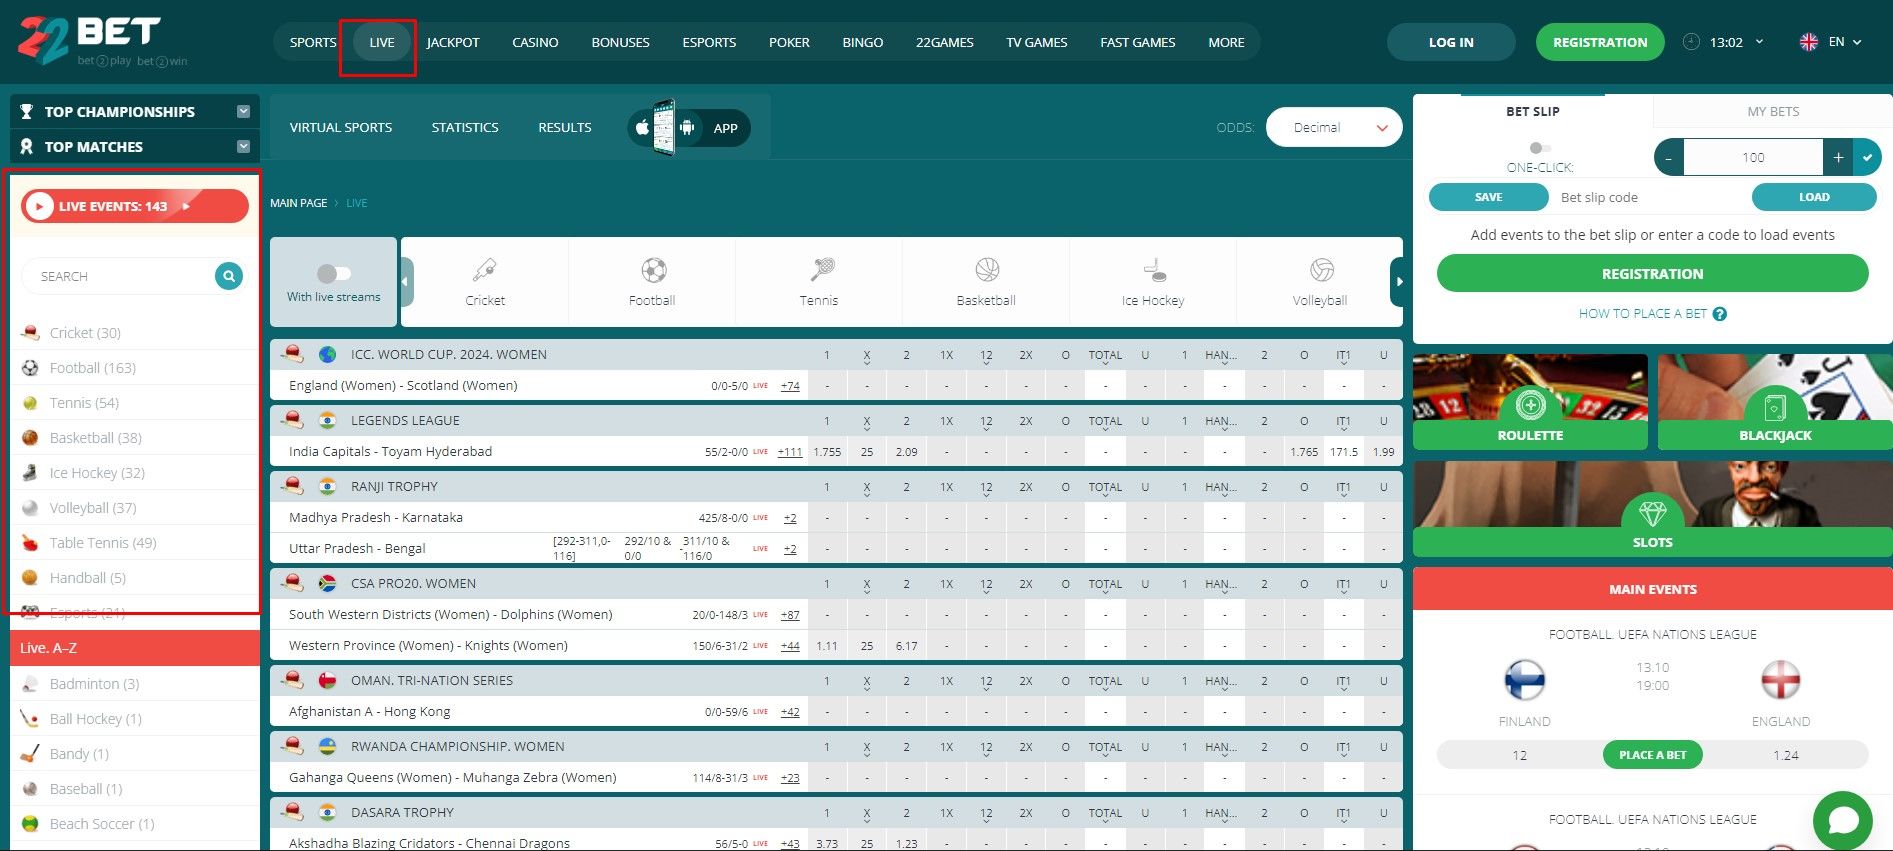Pick the Basketball icon in sports carousel

987,271
